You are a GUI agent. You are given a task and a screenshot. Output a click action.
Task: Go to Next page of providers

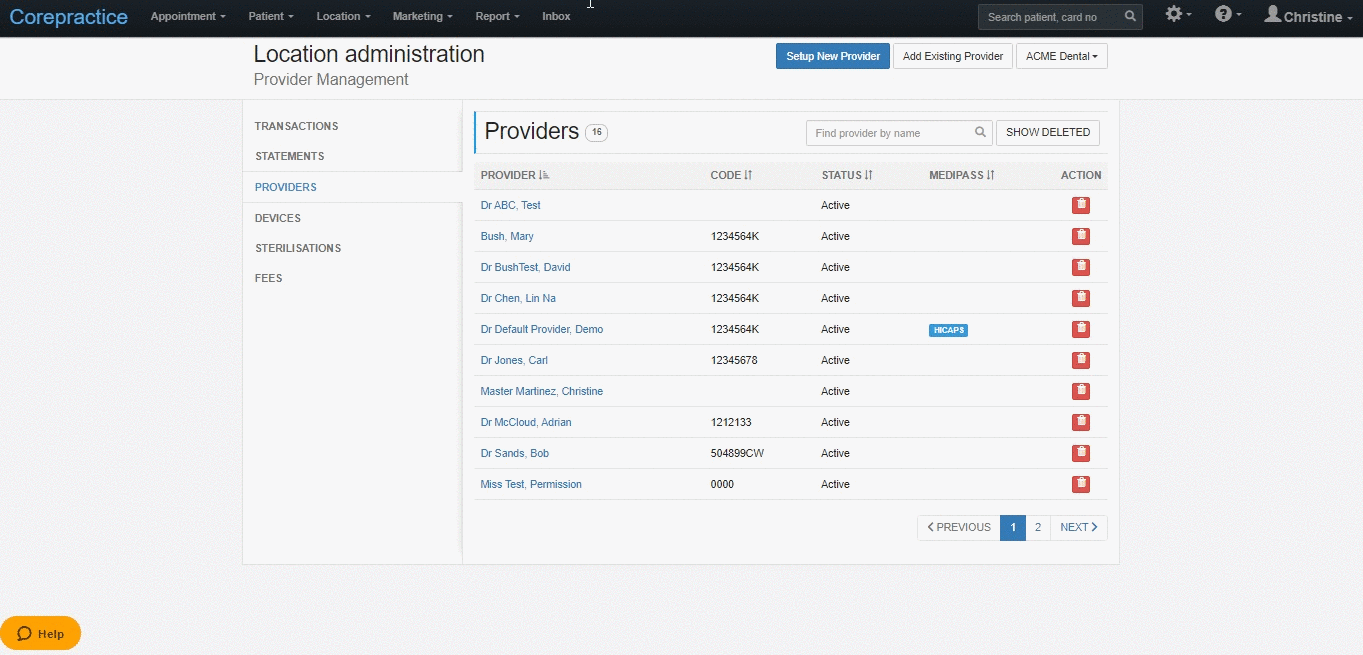(1079, 527)
